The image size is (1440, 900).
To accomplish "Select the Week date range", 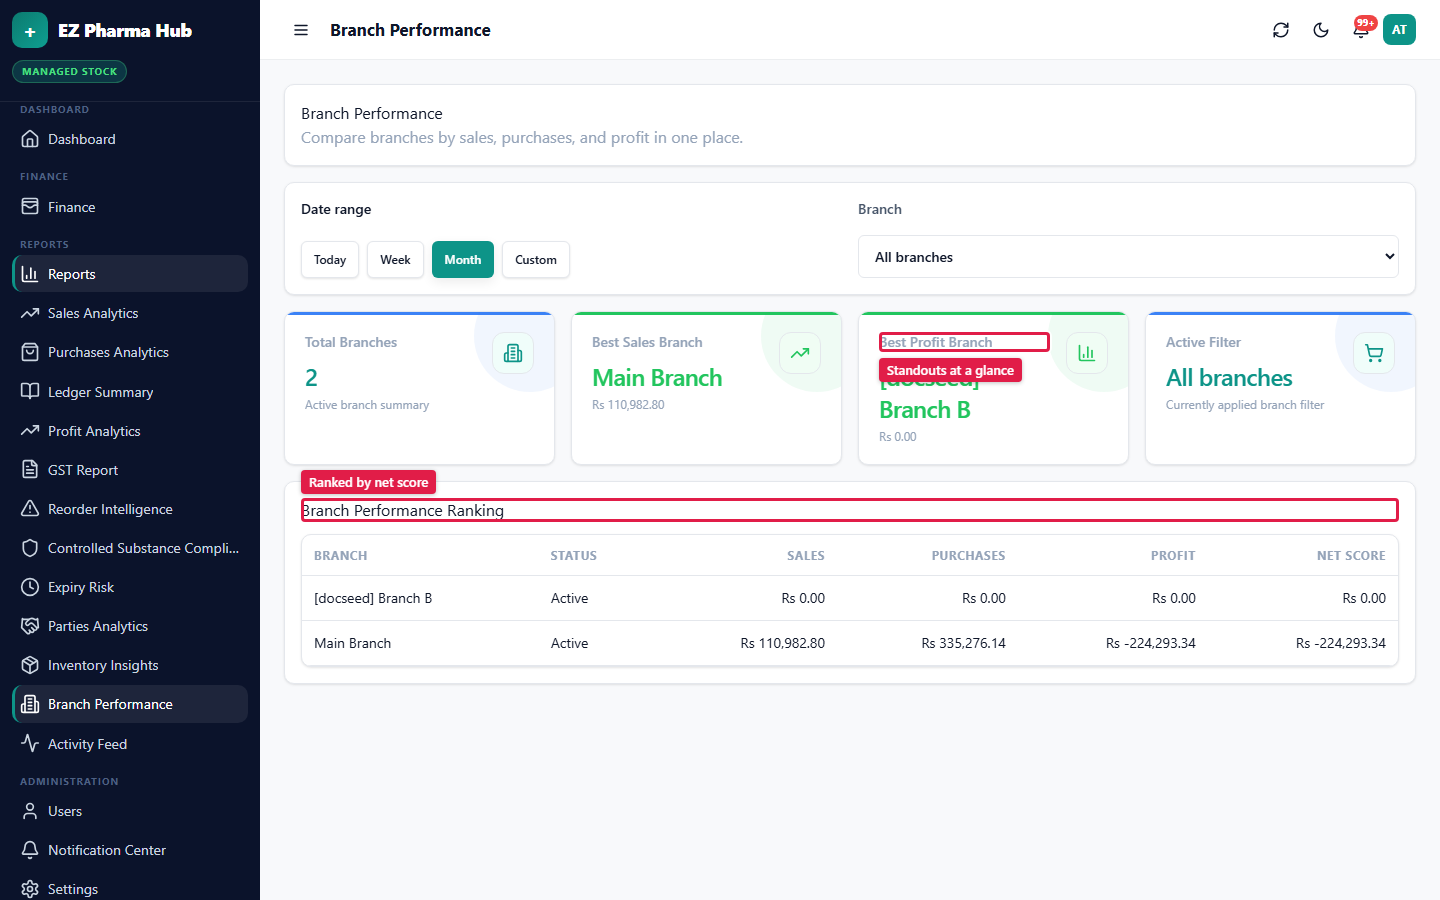I will [395, 260].
